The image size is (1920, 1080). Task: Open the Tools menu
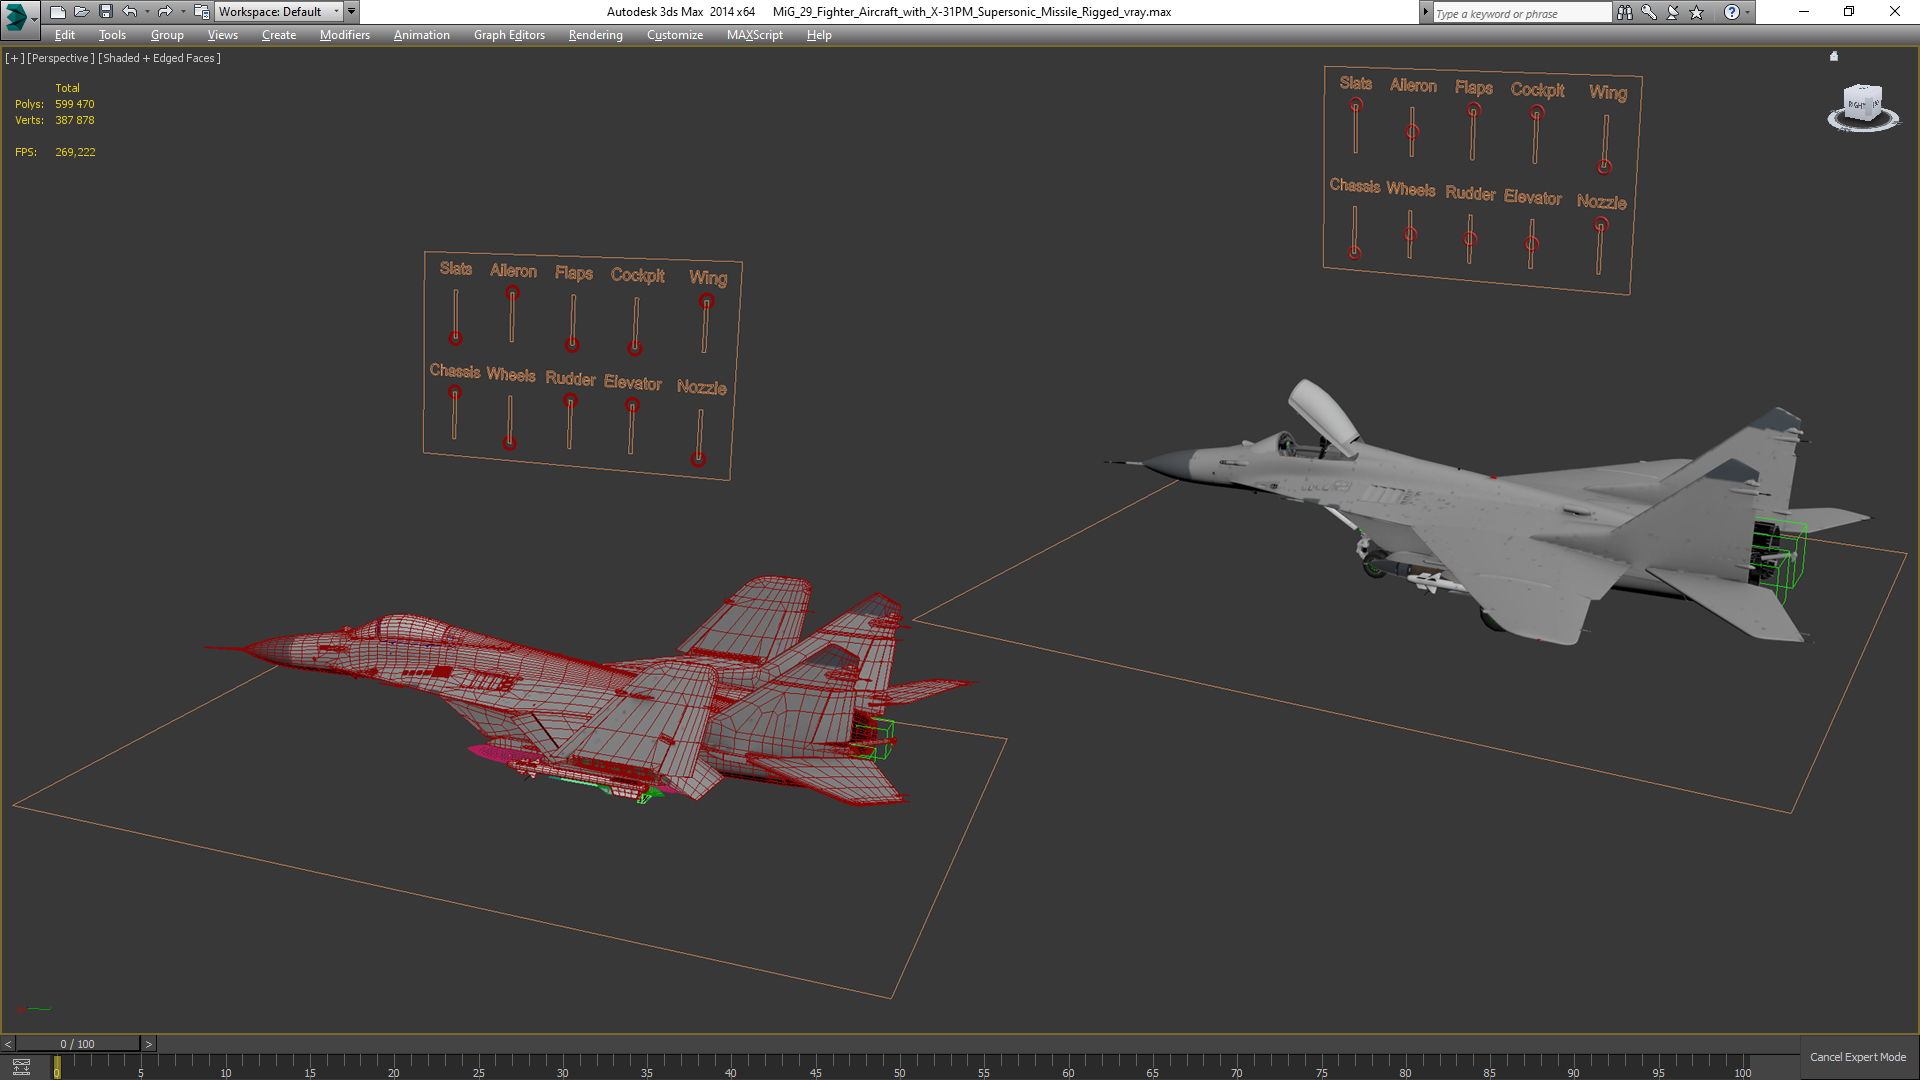[x=112, y=35]
